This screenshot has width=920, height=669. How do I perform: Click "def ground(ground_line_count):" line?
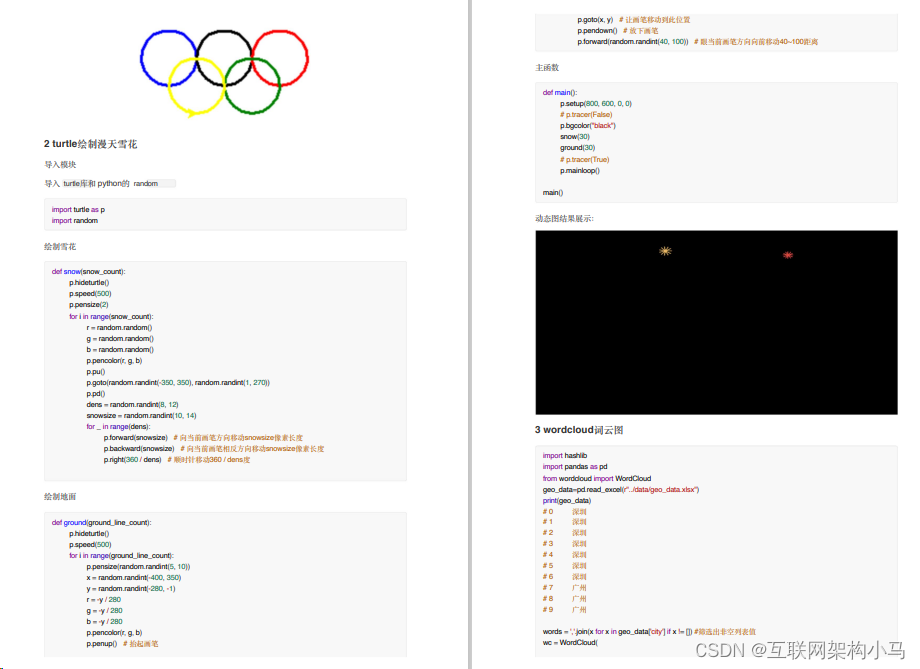pos(101,522)
